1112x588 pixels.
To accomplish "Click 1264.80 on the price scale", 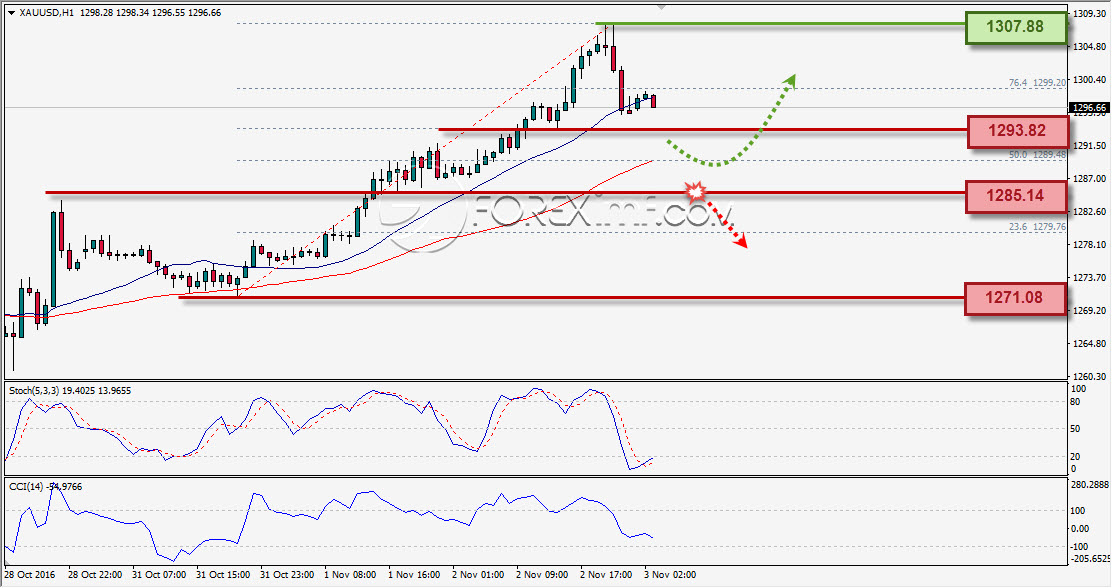I will point(1090,345).
